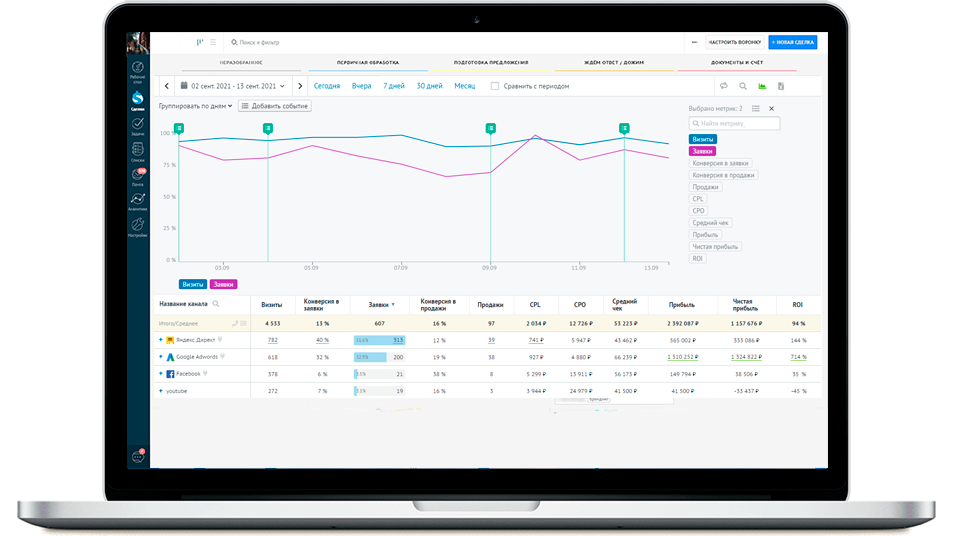
Task: Open the Почта sidebar icon
Action: click(x=138, y=176)
